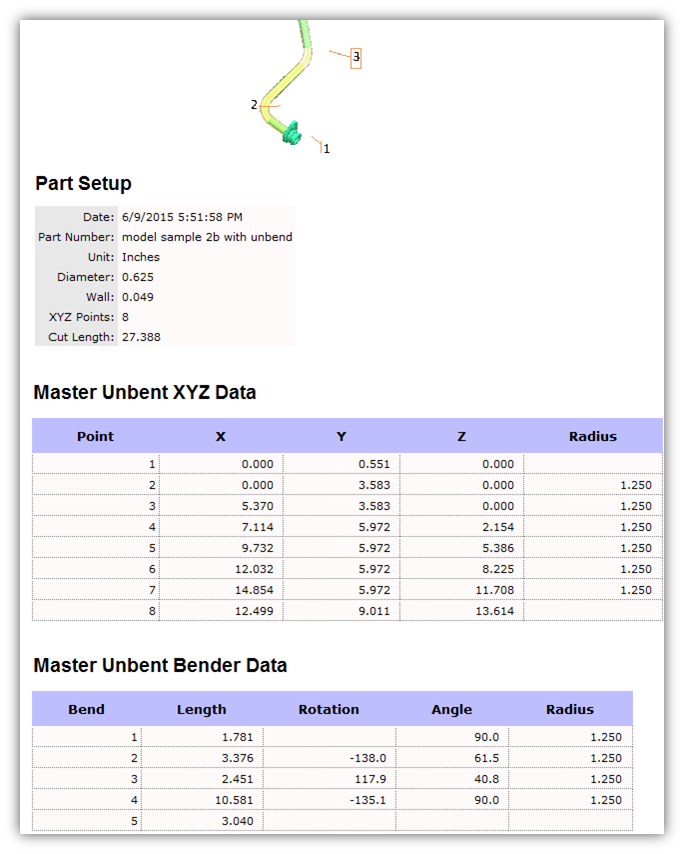
Task: Click label 1 near the tube end
Action: [326, 148]
